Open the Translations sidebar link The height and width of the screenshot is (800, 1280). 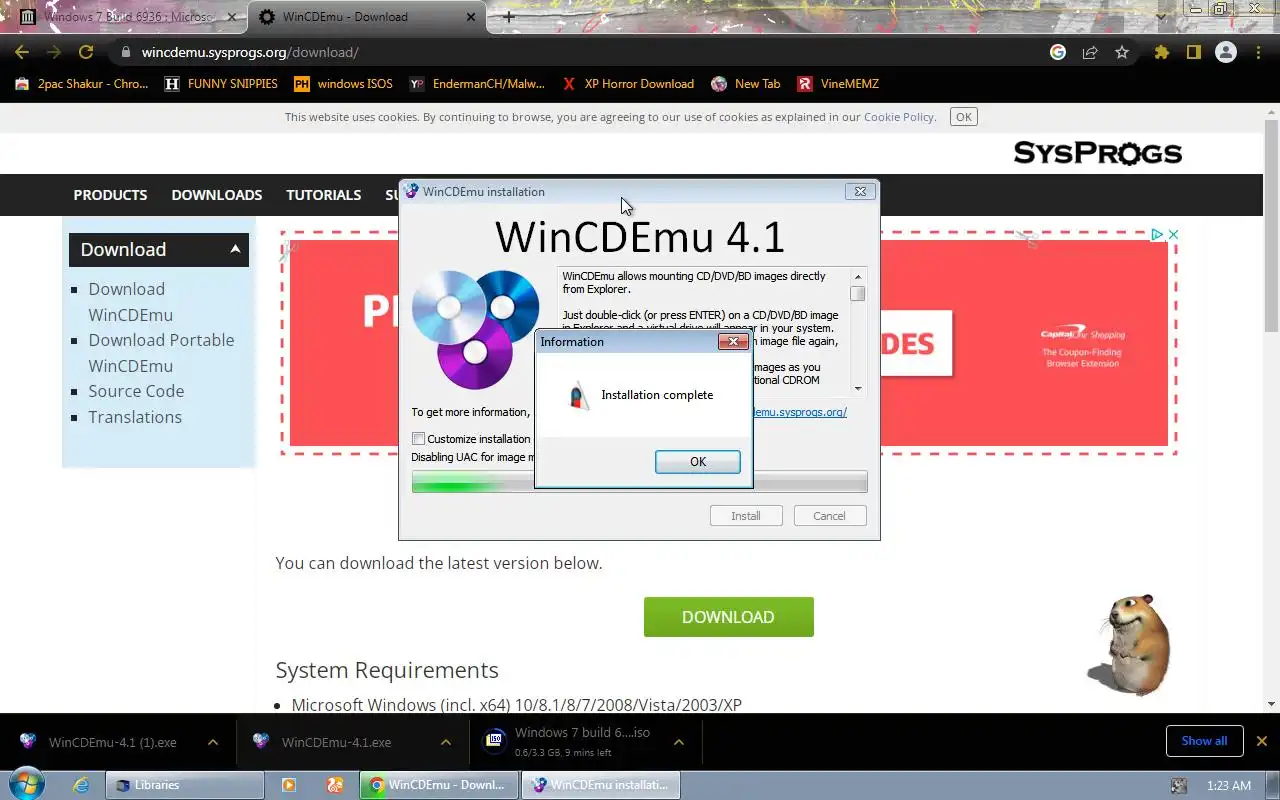click(135, 417)
